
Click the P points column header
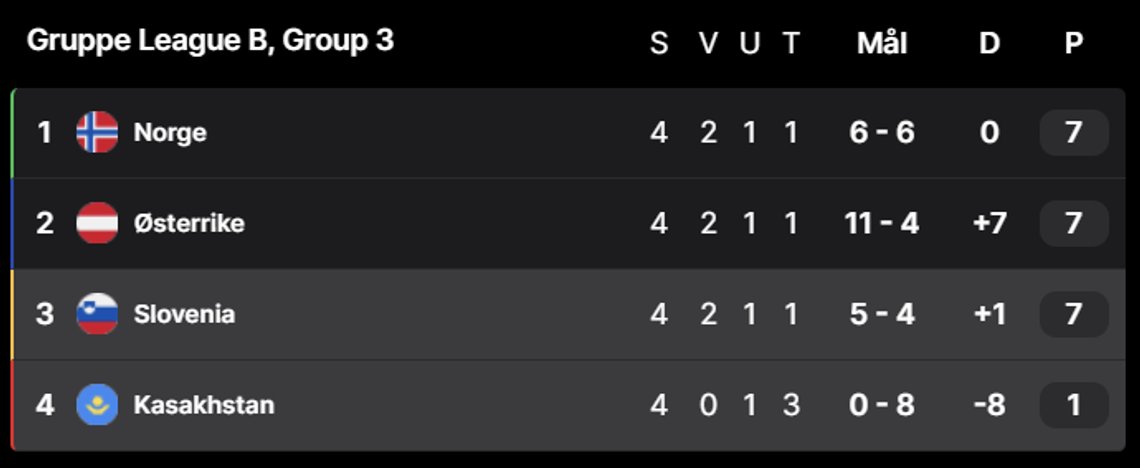(1074, 44)
